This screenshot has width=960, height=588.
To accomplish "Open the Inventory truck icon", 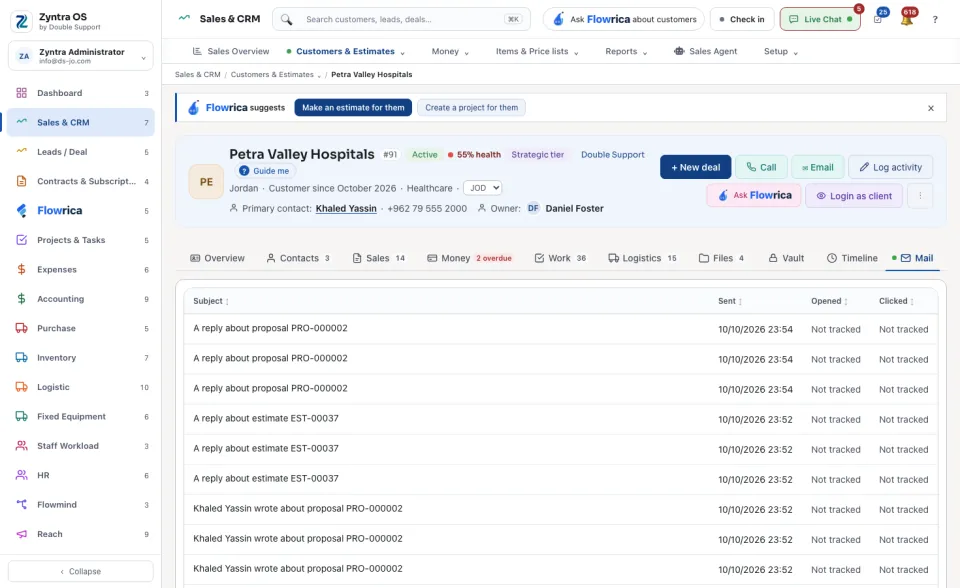I will click(21, 358).
